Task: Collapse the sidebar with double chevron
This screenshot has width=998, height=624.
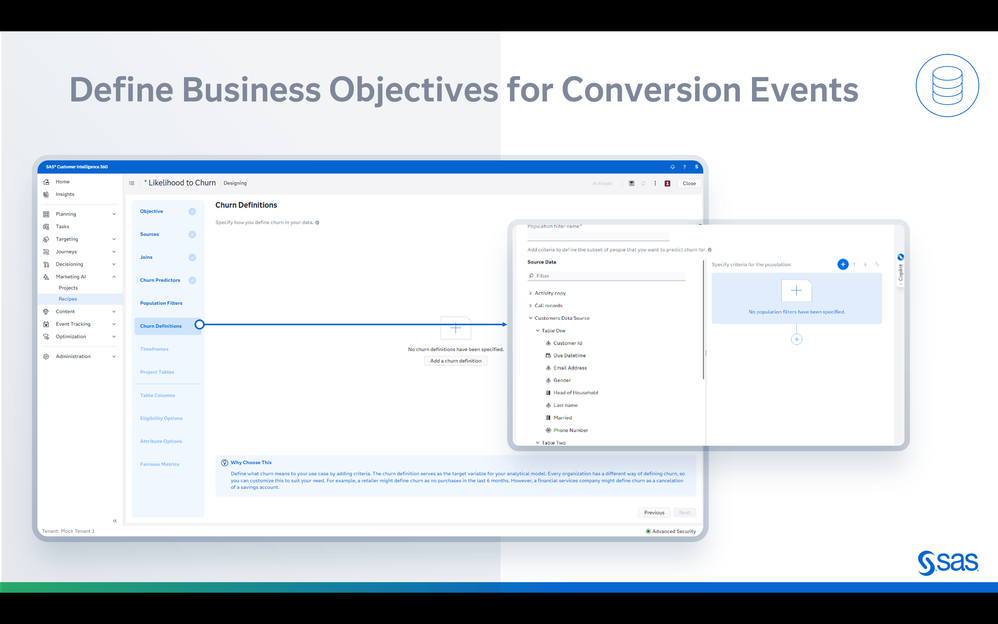Action: point(115,521)
